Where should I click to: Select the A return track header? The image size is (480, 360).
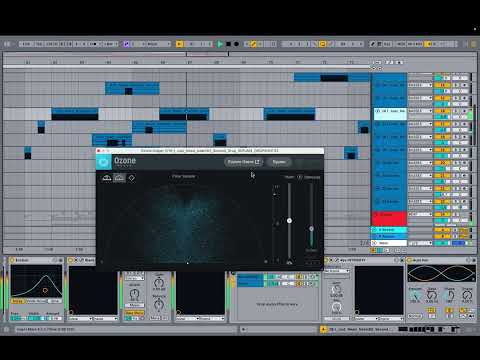coord(389,230)
